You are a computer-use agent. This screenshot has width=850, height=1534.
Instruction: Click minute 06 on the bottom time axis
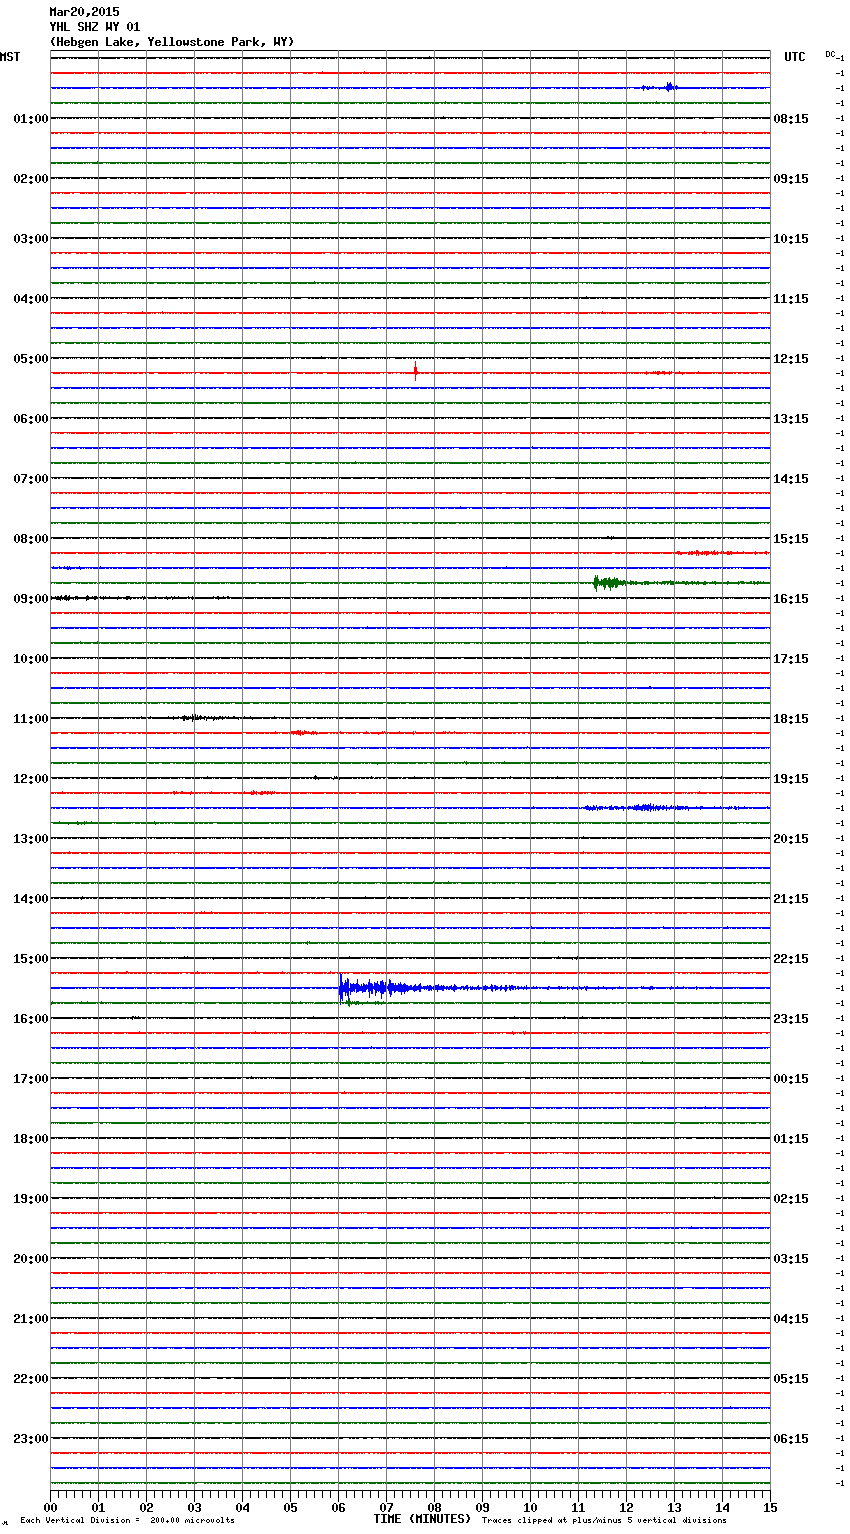click(x=338, y=1507)
